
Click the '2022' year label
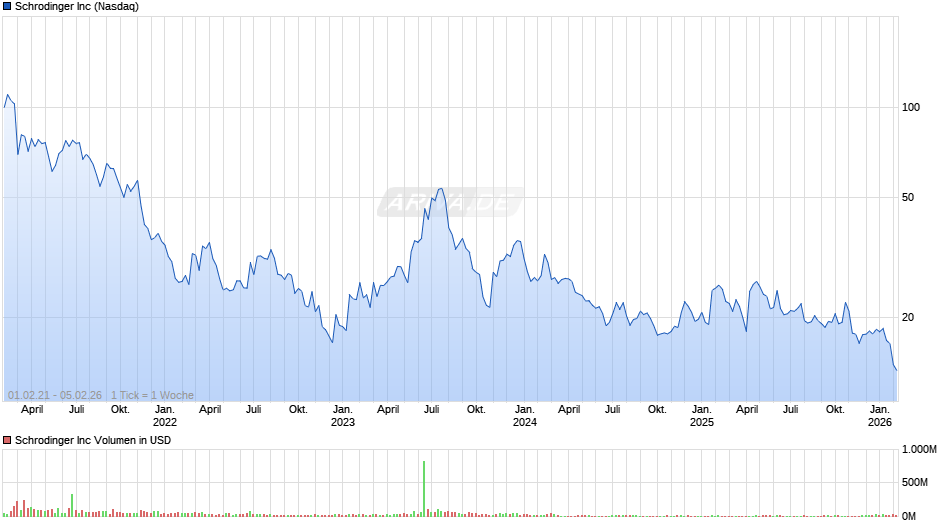point(165,422)
